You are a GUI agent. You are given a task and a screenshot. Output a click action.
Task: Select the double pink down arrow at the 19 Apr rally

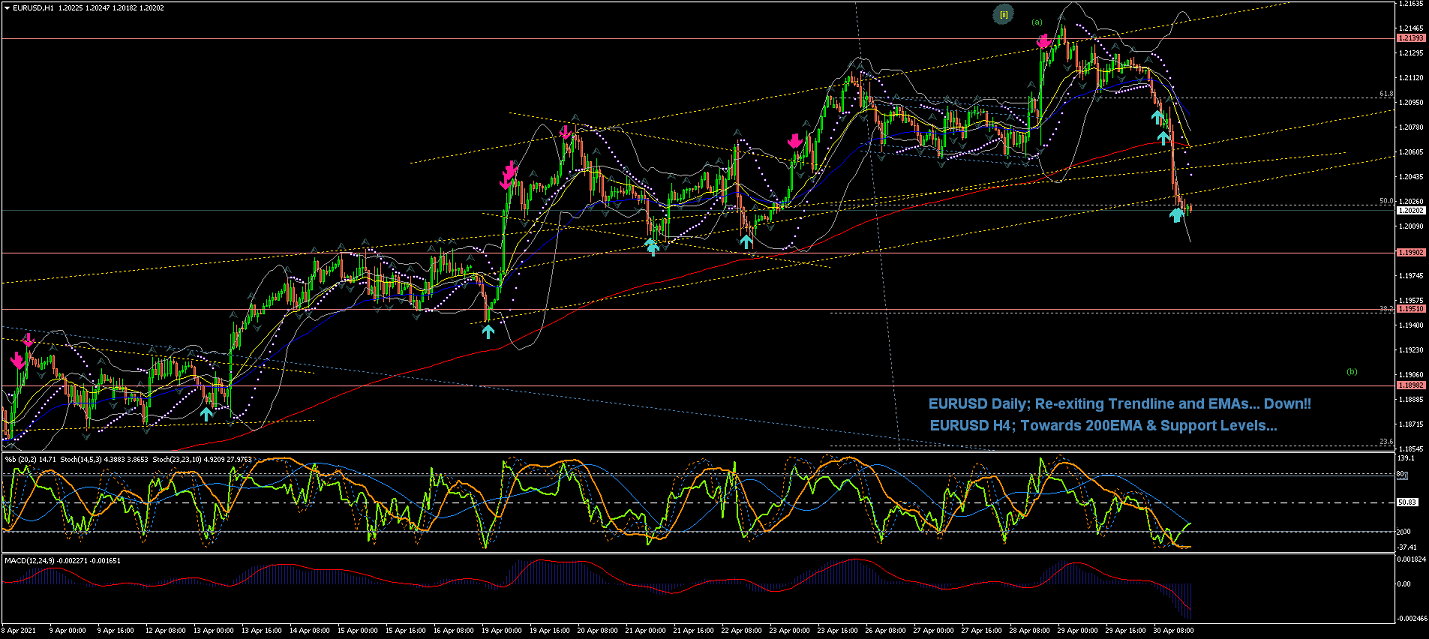509,174
